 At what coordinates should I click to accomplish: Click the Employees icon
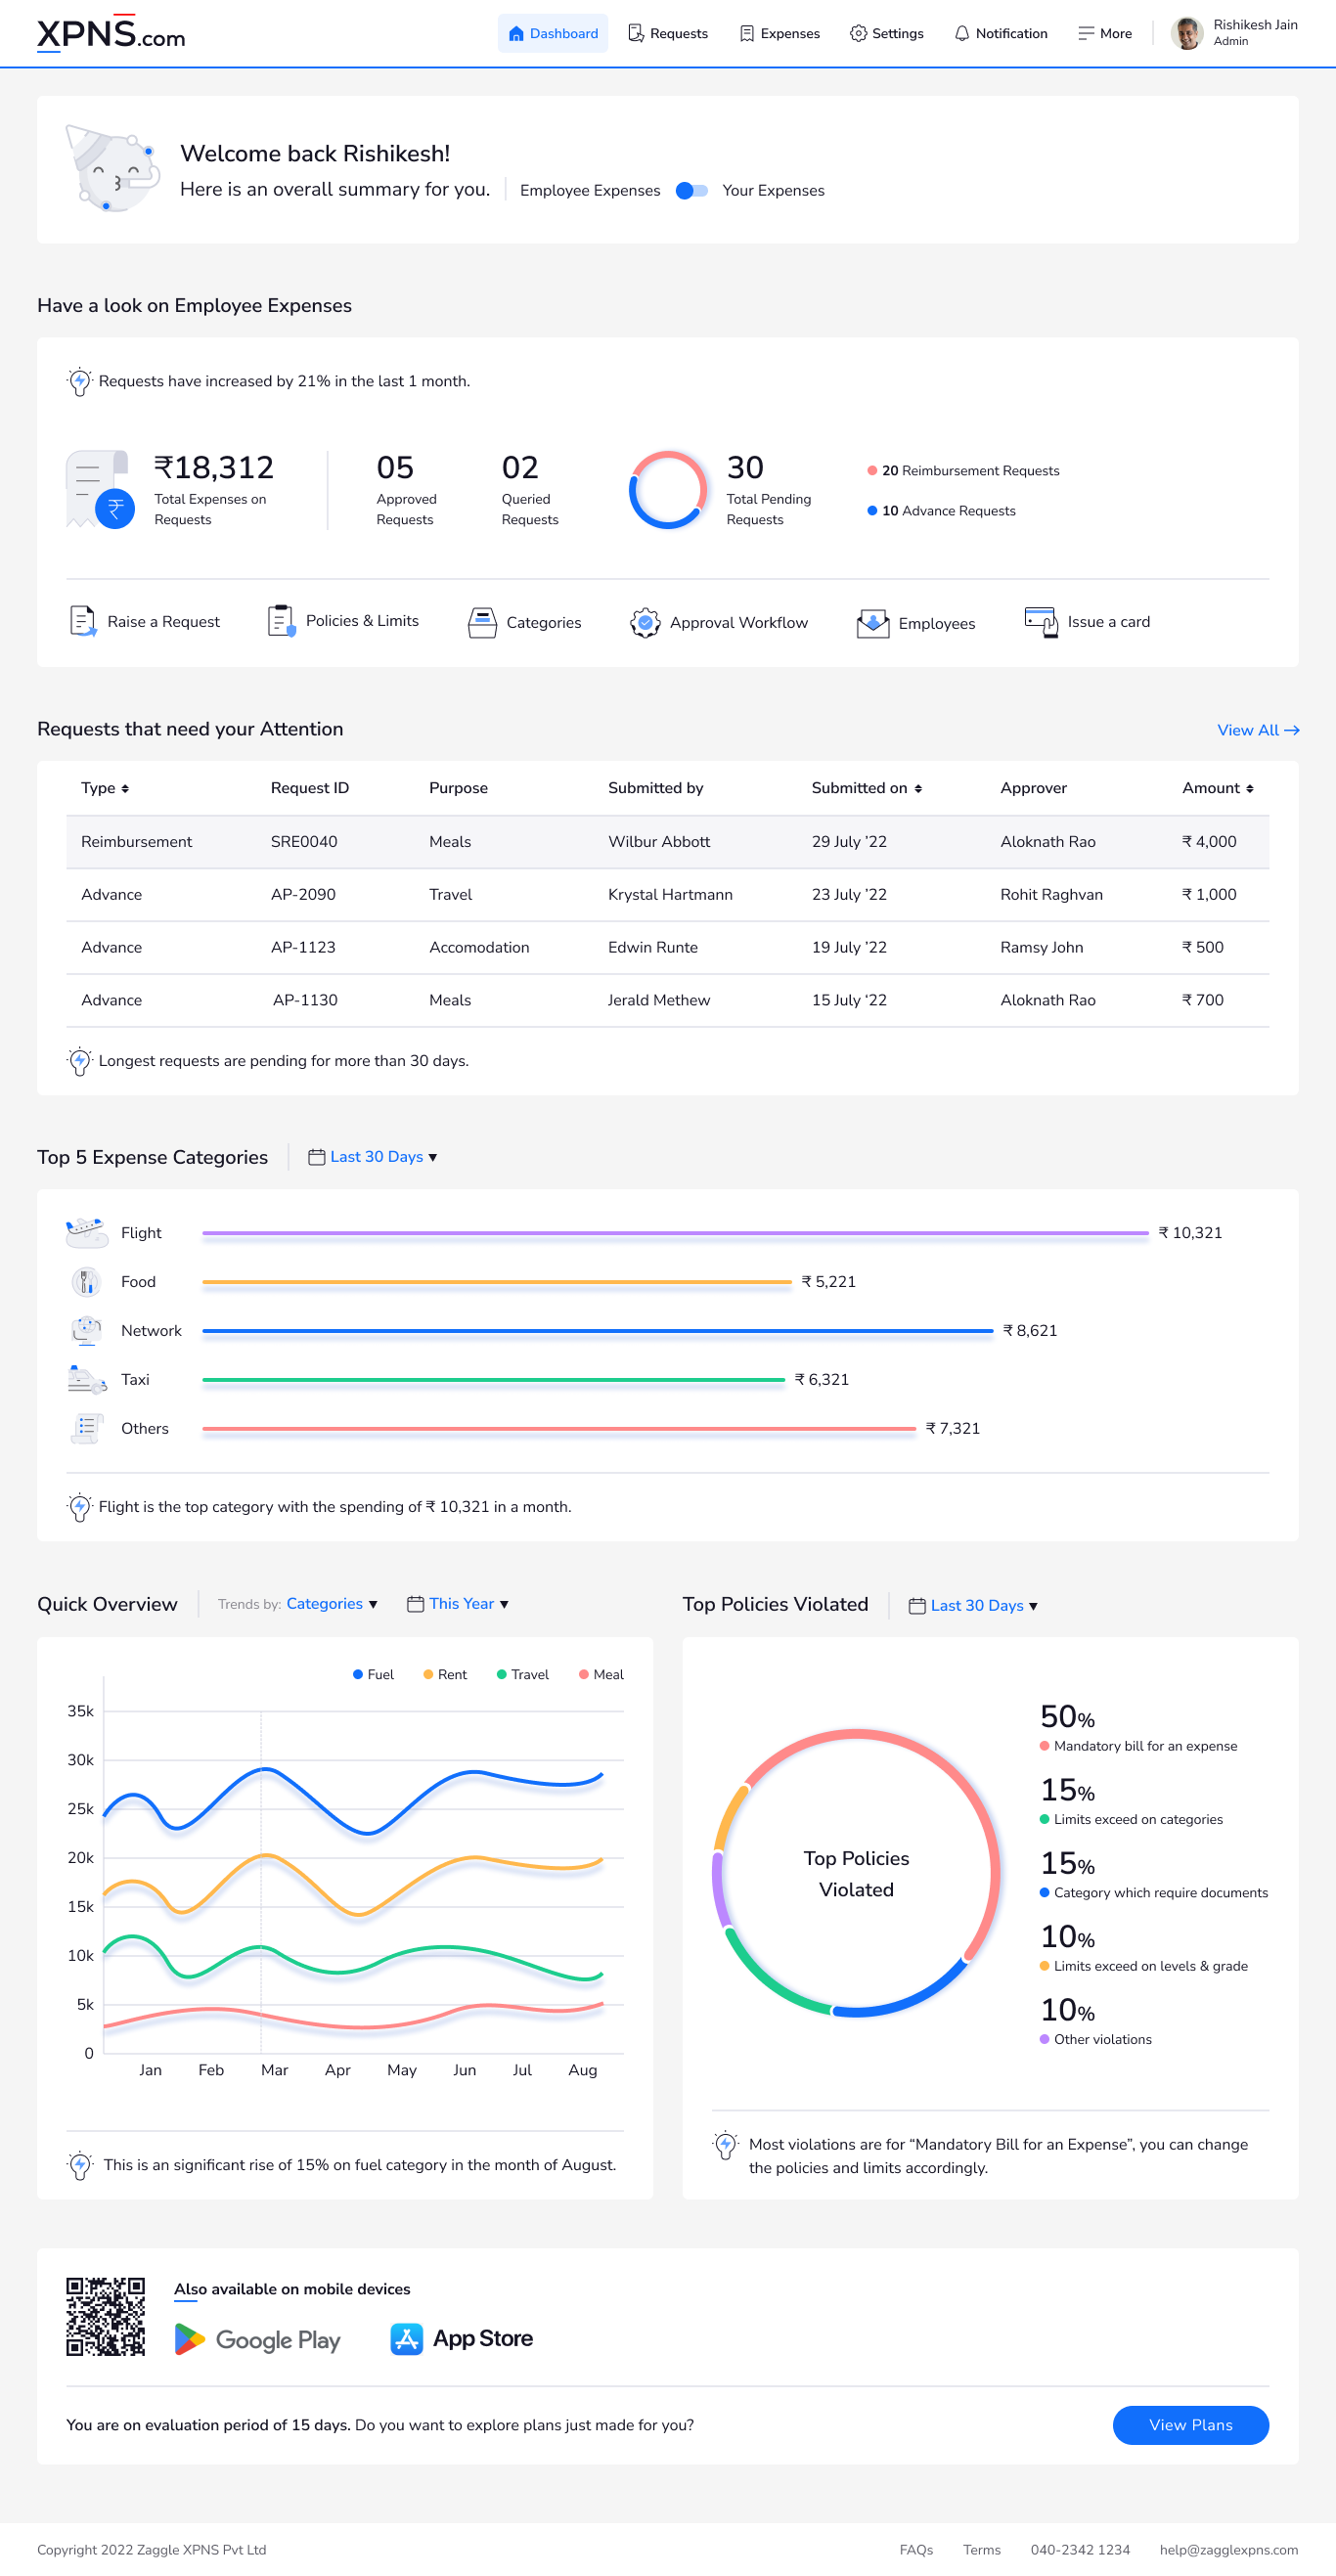click(x=873, y=623)
